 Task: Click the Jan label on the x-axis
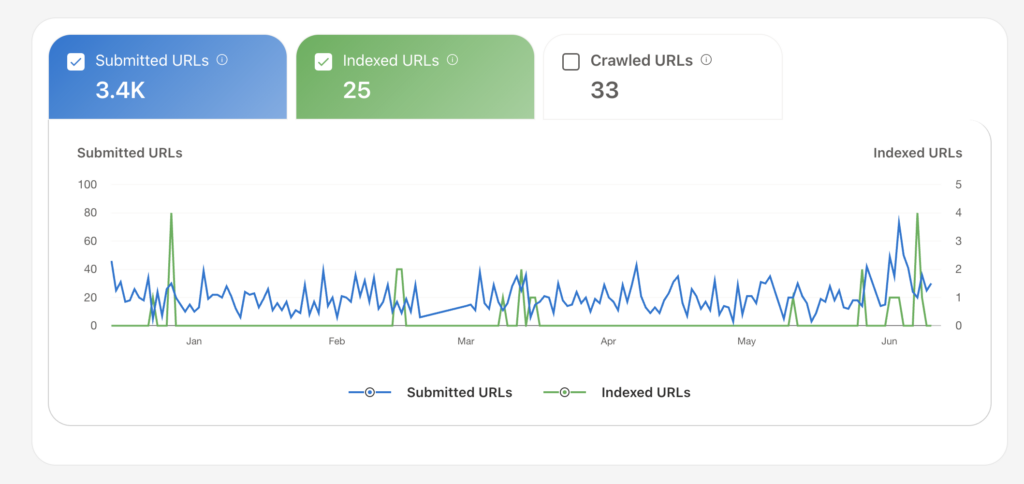(x=194, y=342)
